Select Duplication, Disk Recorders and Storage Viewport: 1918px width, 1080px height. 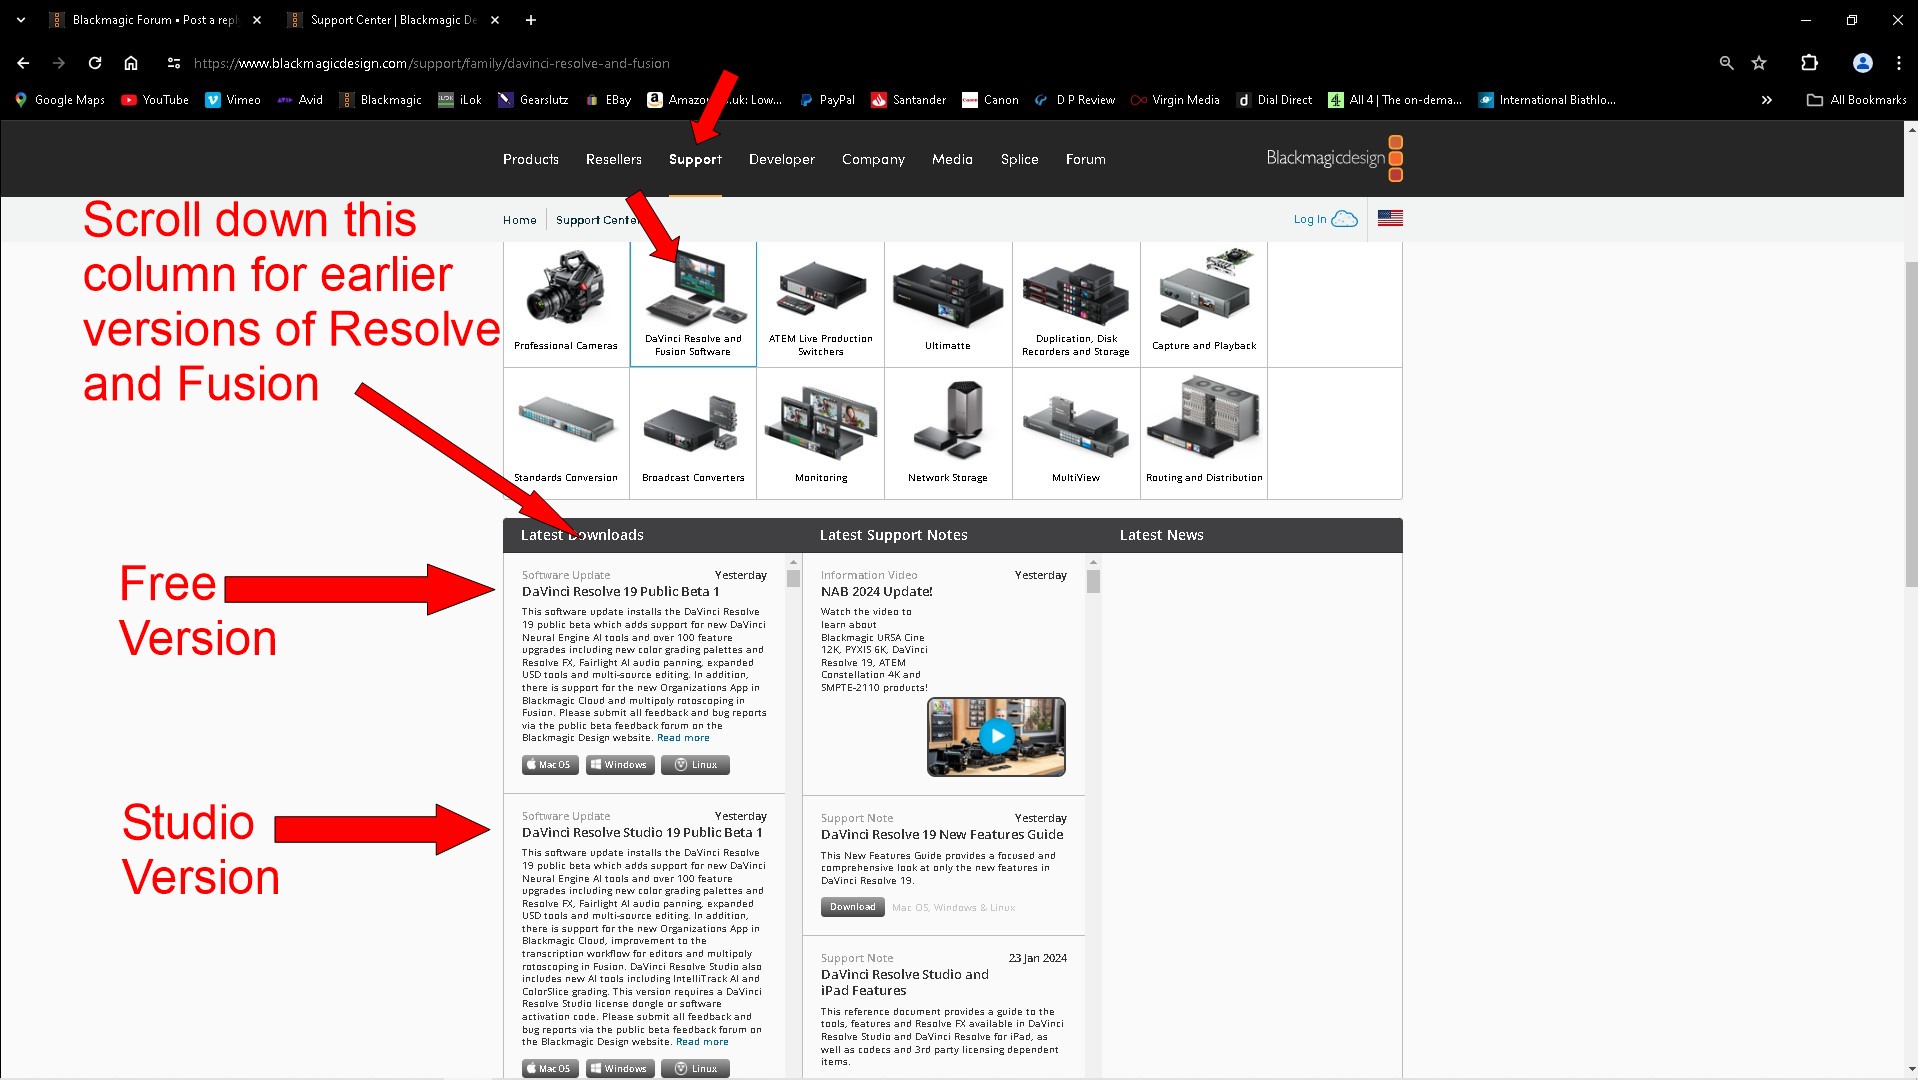[x=1076, y=304]
